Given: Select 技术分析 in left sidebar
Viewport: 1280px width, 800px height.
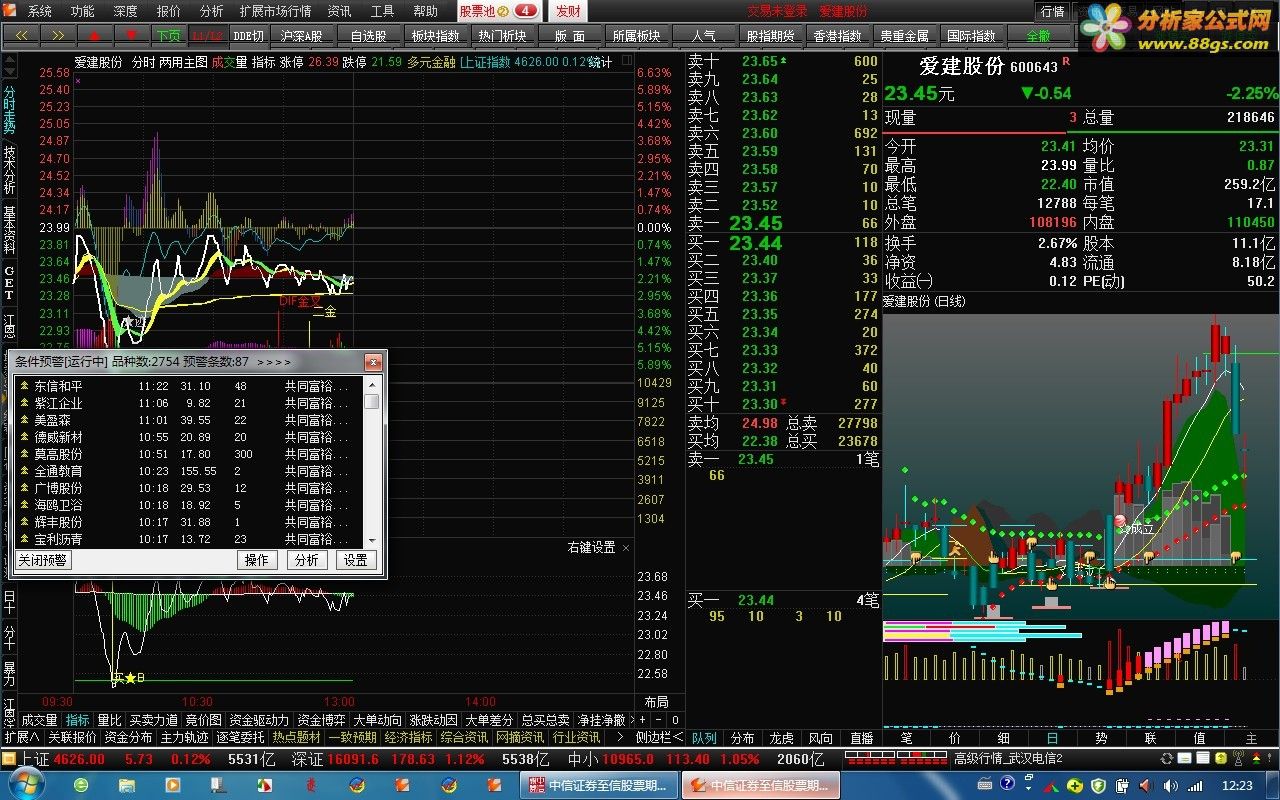Looking at the screenshot, I should tap(9, 170).
